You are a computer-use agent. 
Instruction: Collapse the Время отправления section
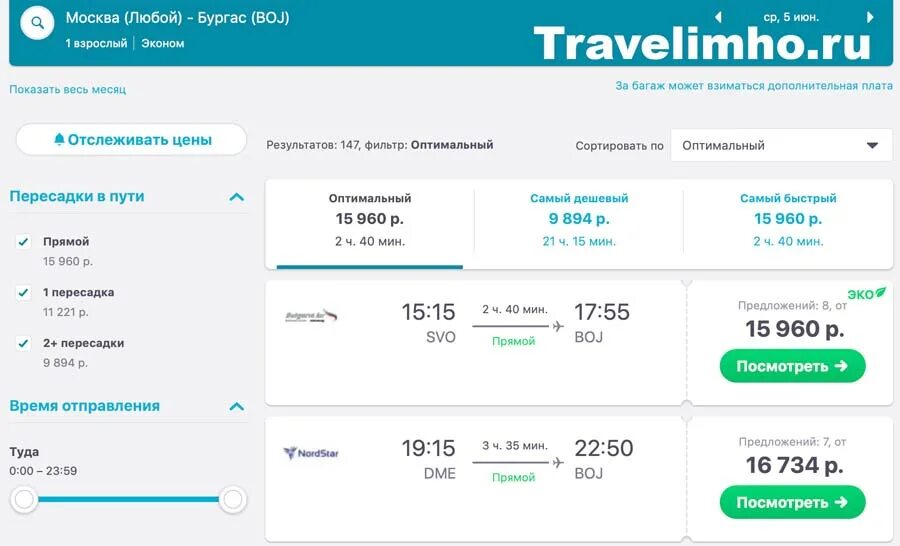point(237,407)
